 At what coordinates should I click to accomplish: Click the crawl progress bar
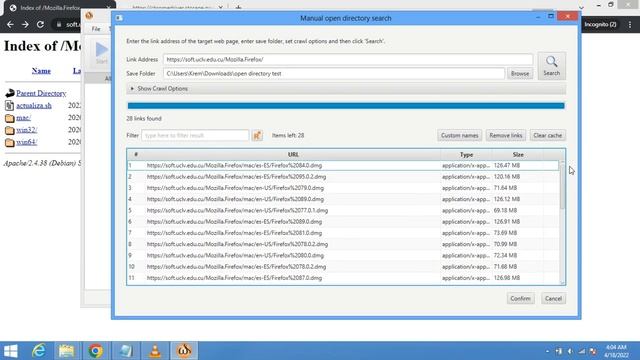346,106
